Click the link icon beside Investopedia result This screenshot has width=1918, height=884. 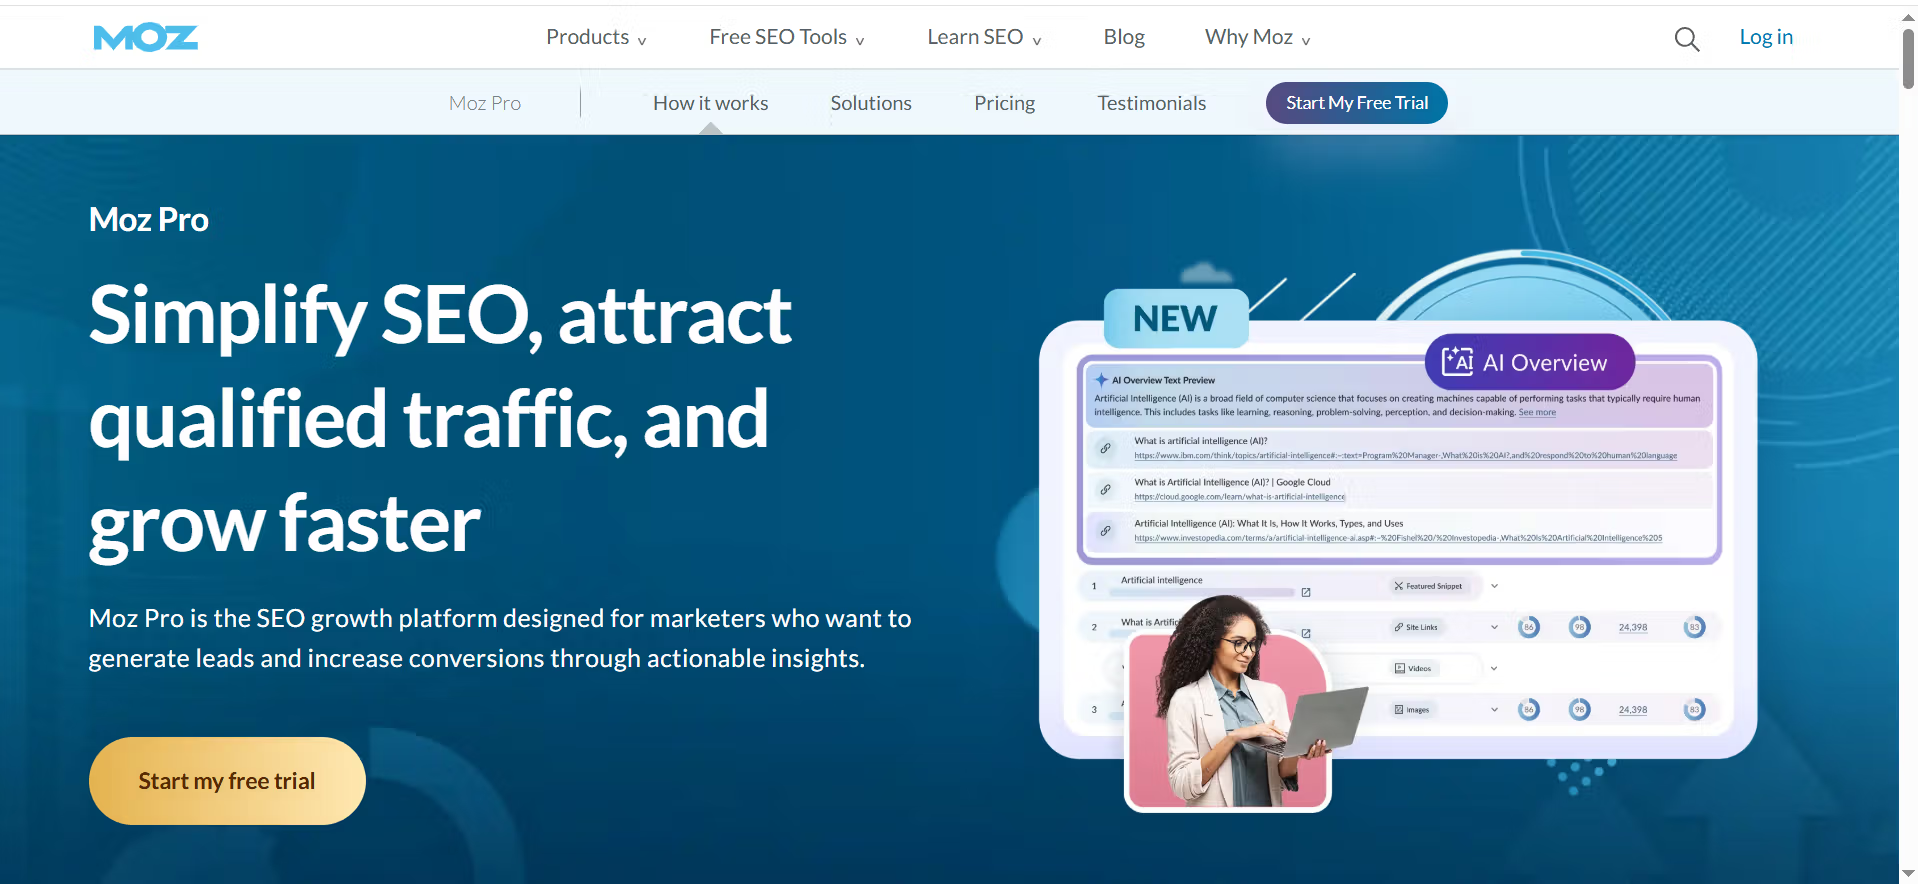click(x=1105, y=531)
